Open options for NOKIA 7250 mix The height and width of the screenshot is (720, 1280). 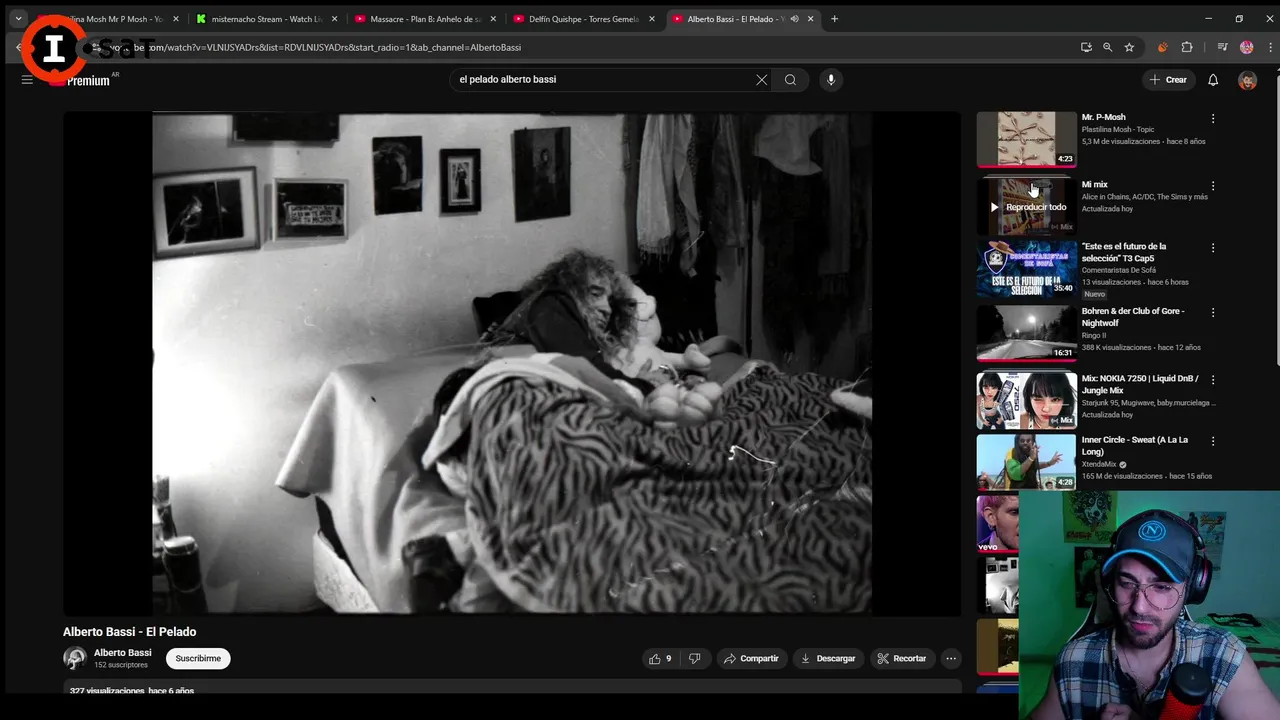point(1213,379)
